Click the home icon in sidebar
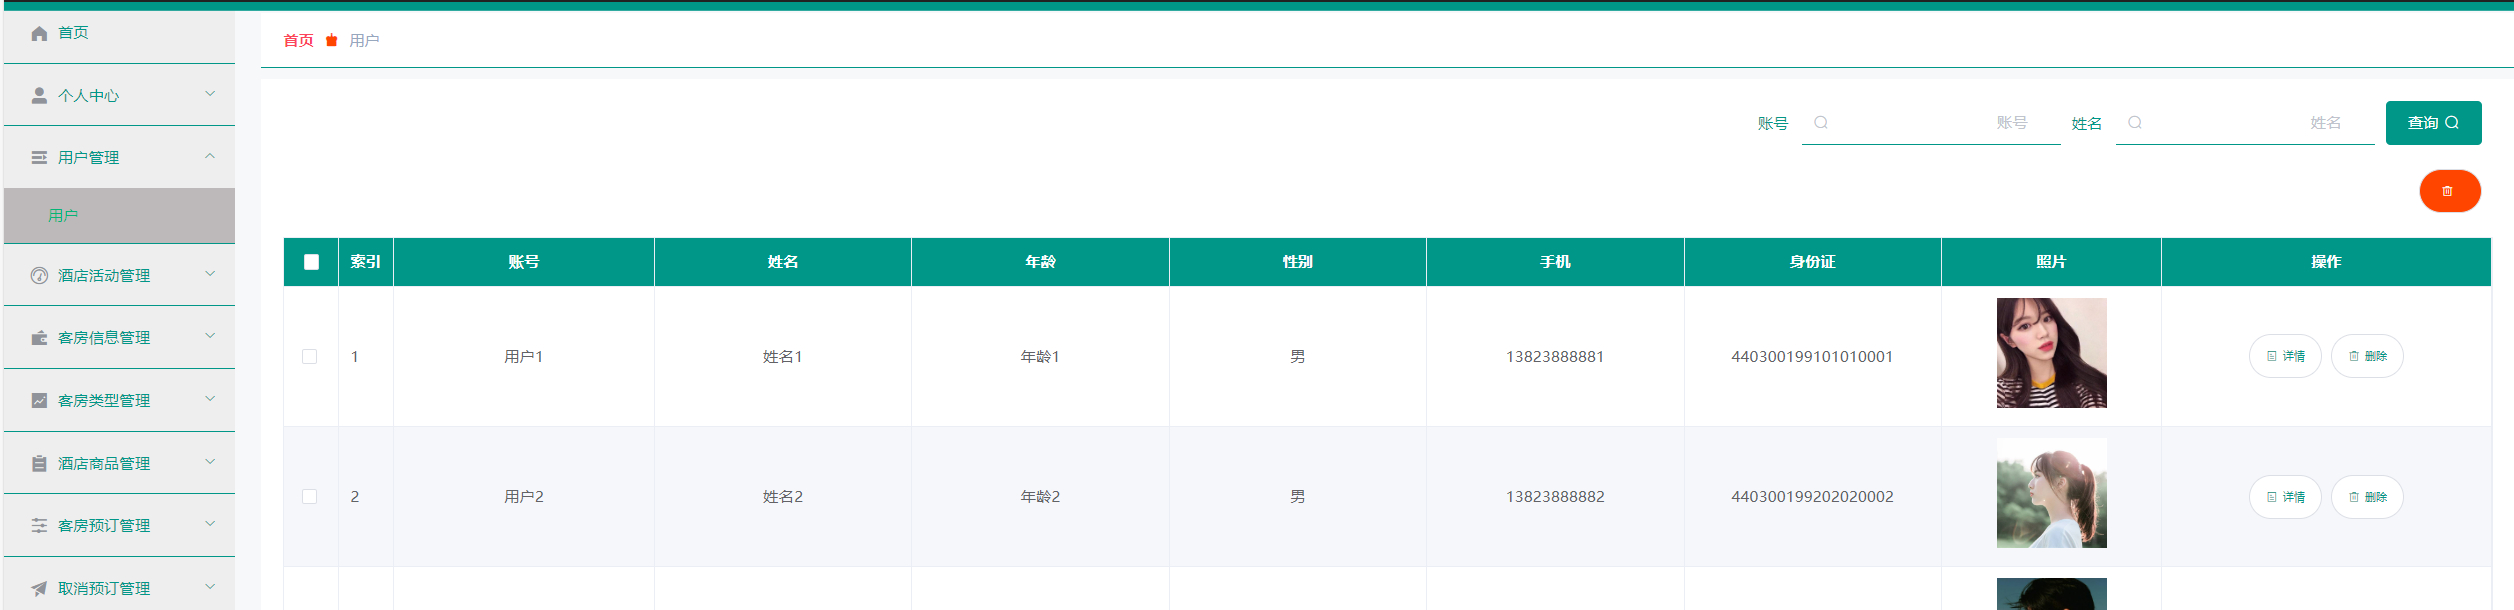The height and width of the screenshot is (610, 2514). (x=39, y=33)
